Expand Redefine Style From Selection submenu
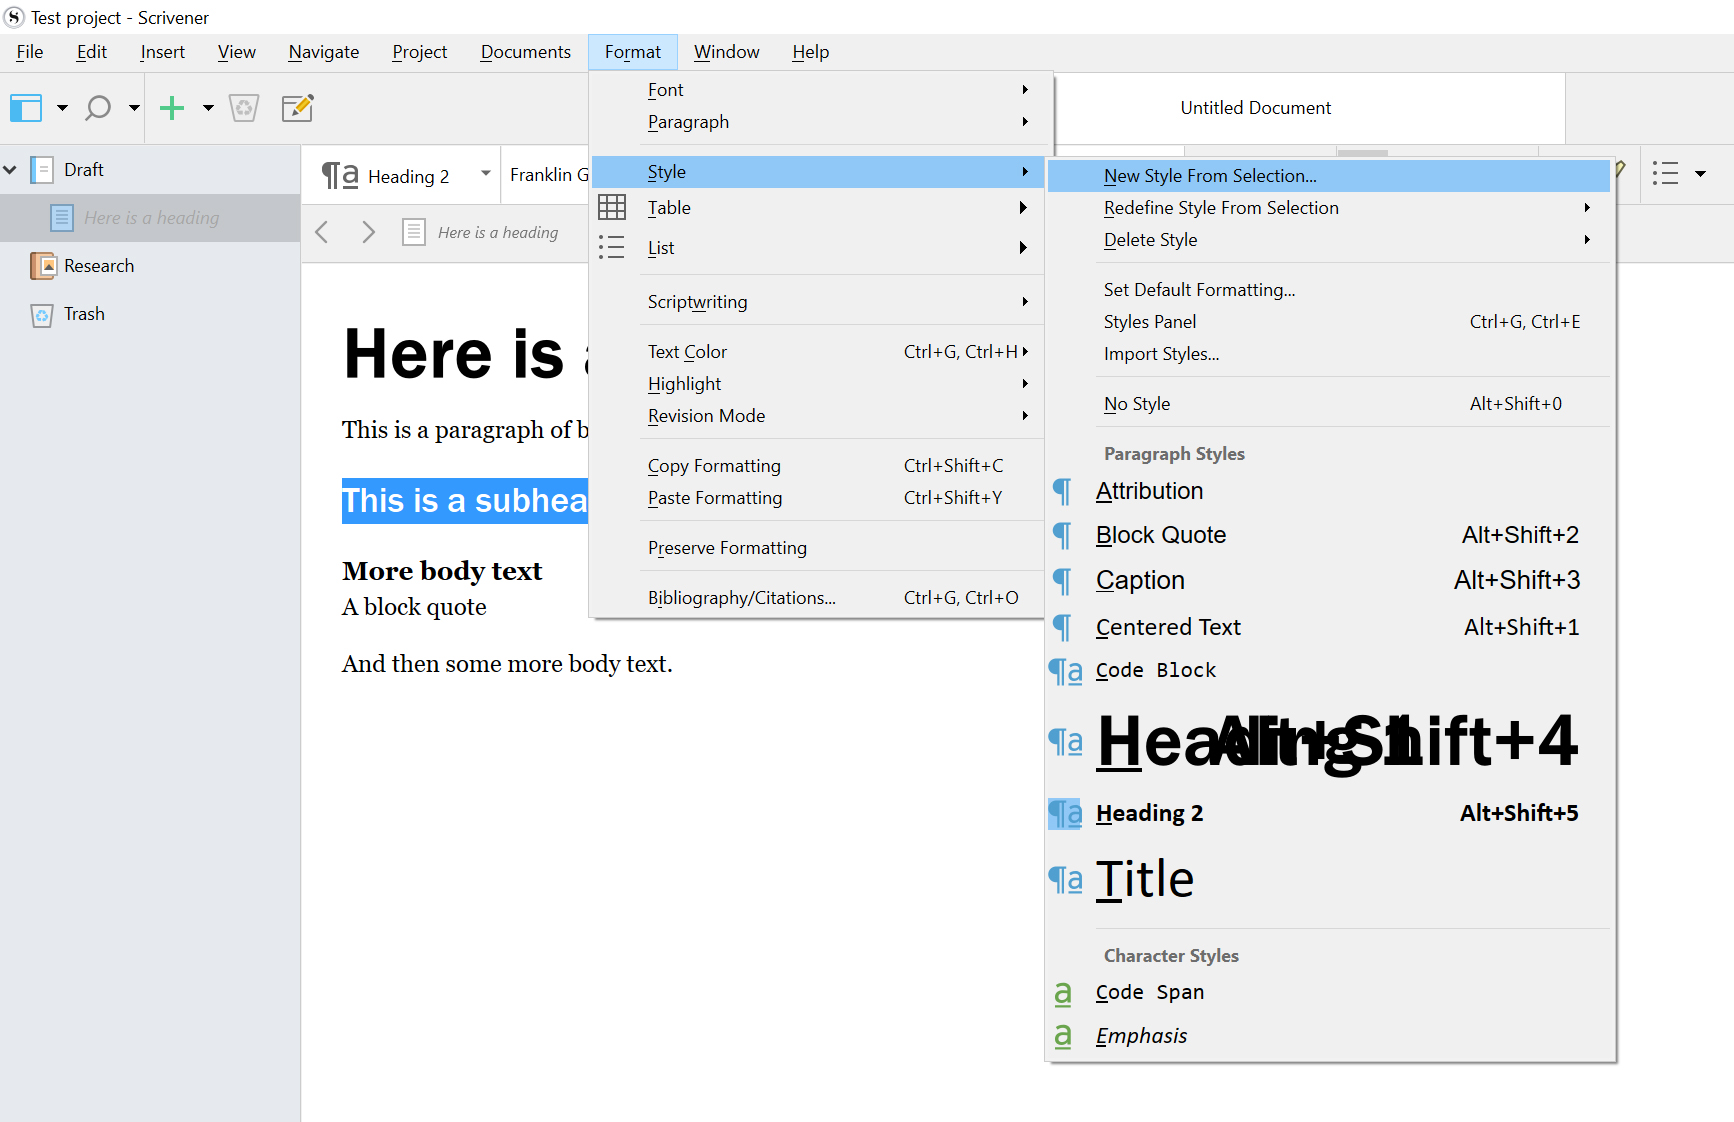This screenshot has height=1122, width=1734. click(1329, 208)
